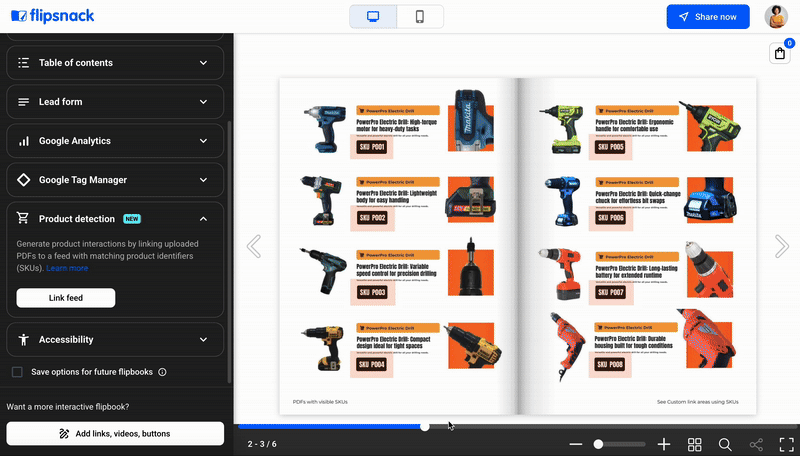Open the Flipsnack logo home link

tap(53, 16)
